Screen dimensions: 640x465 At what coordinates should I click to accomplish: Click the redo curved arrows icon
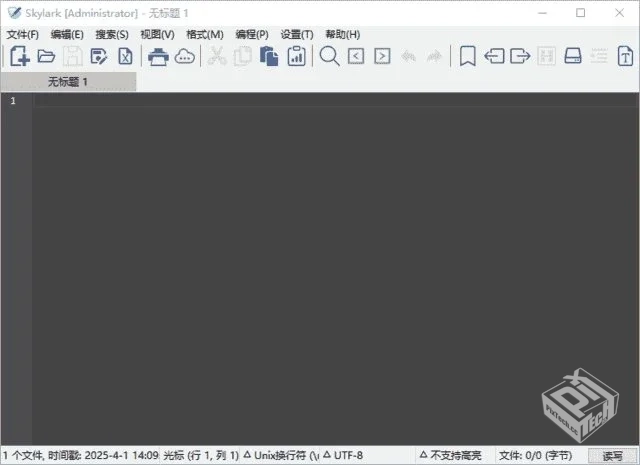[x=434, y=56]
